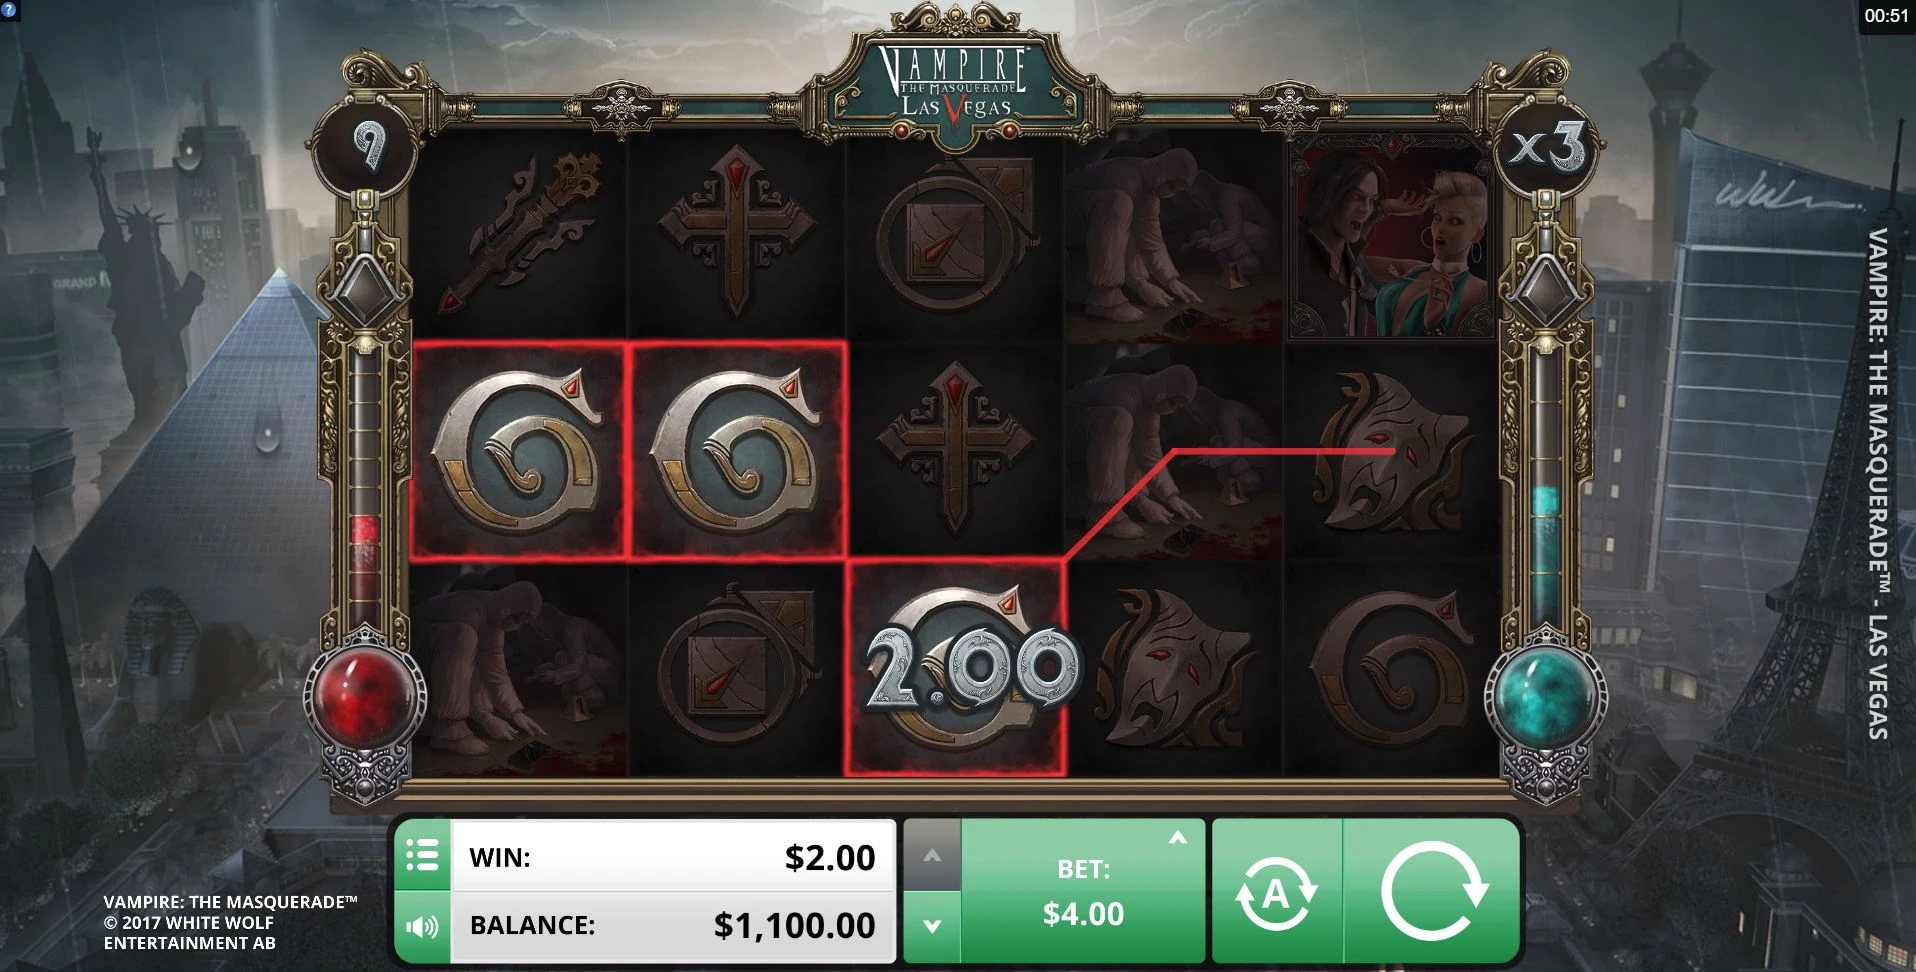Click the Vampire Las Vegas logo
This screenshot has width=1916, height=972.
pyautogui.click(x=954, y=83)
